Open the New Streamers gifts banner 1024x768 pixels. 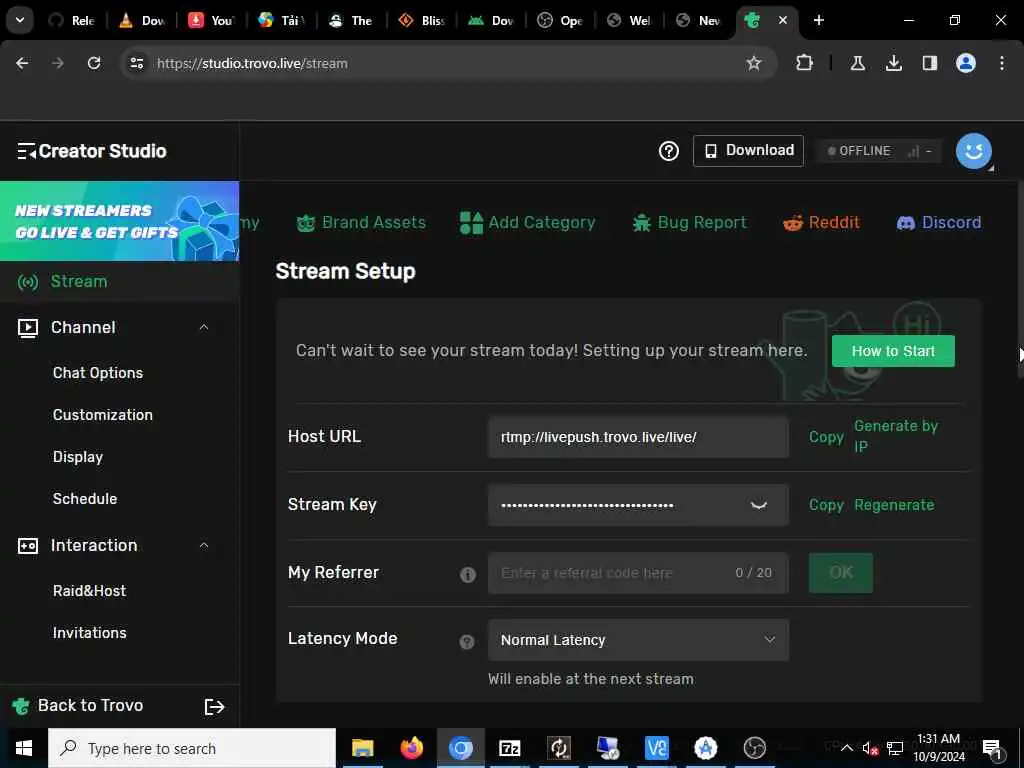point(120,221)
